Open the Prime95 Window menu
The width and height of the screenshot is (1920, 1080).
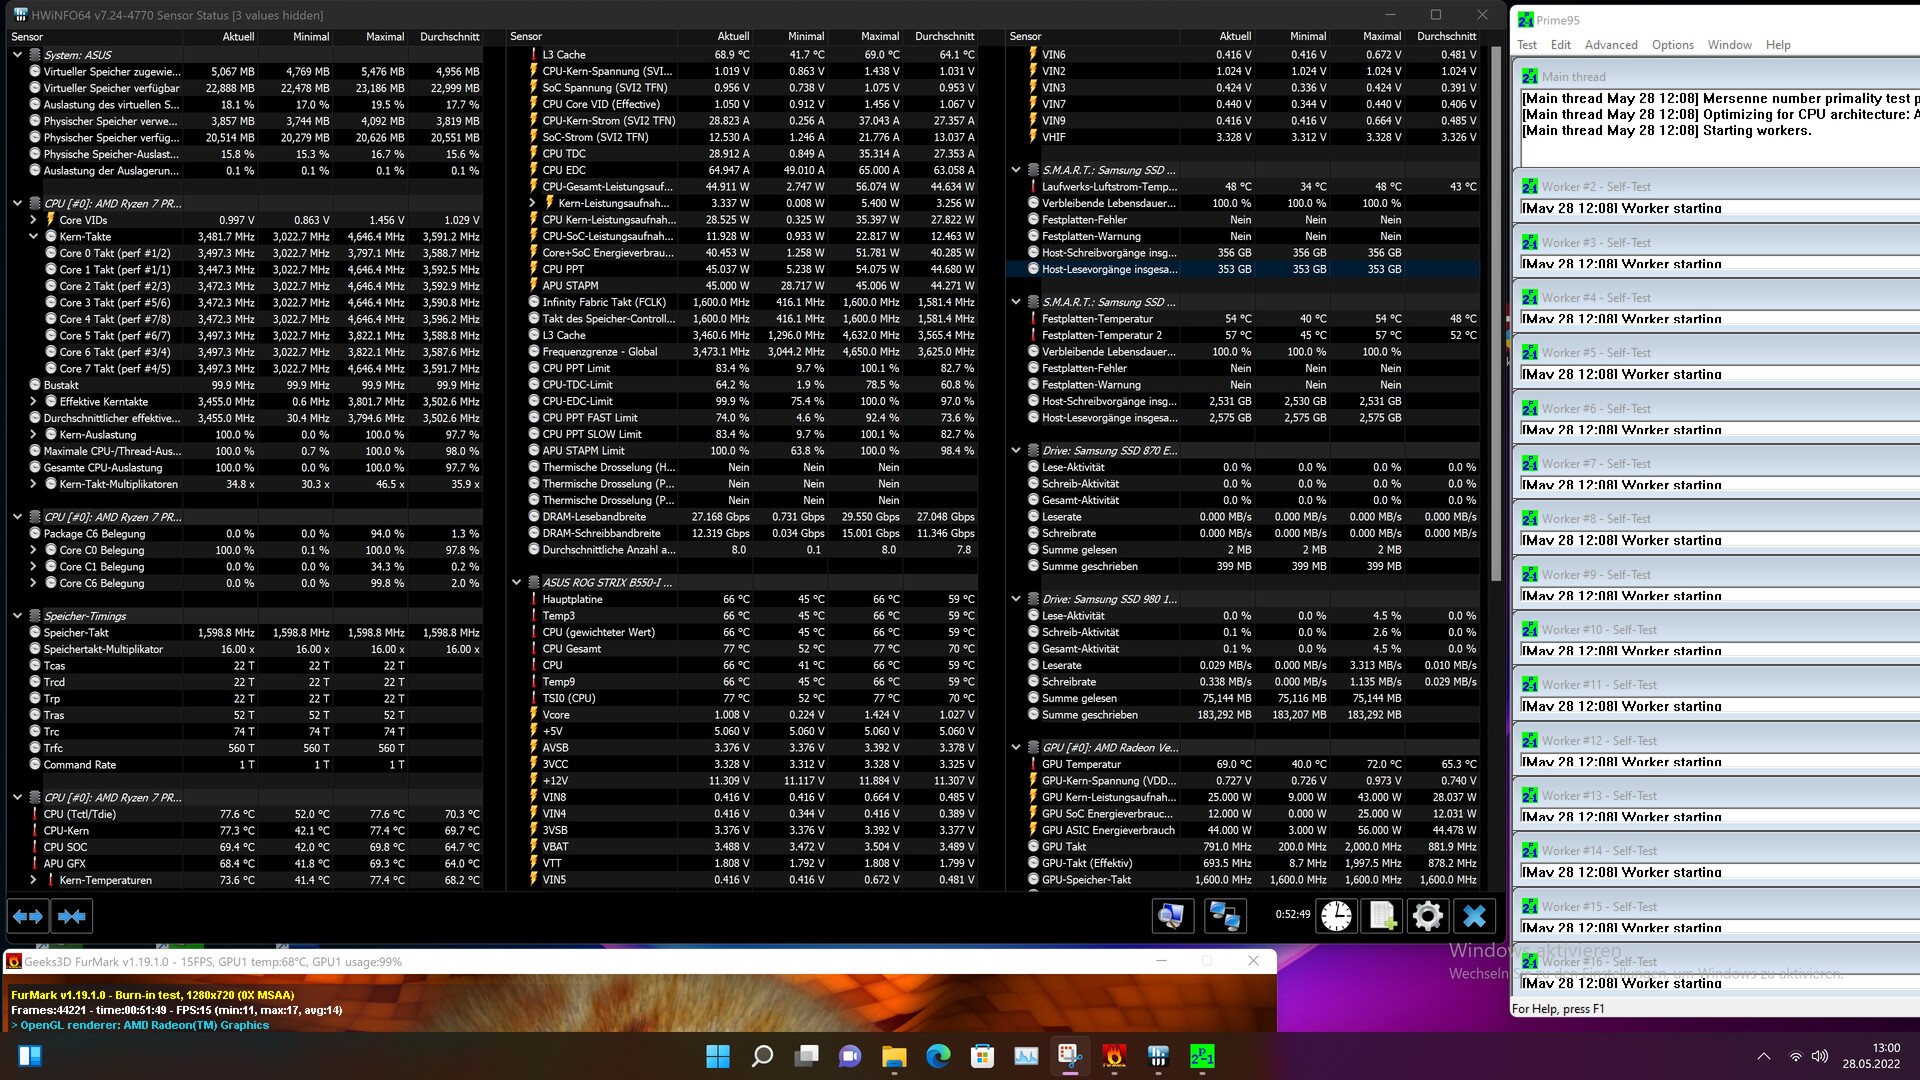pos(1729,45)
